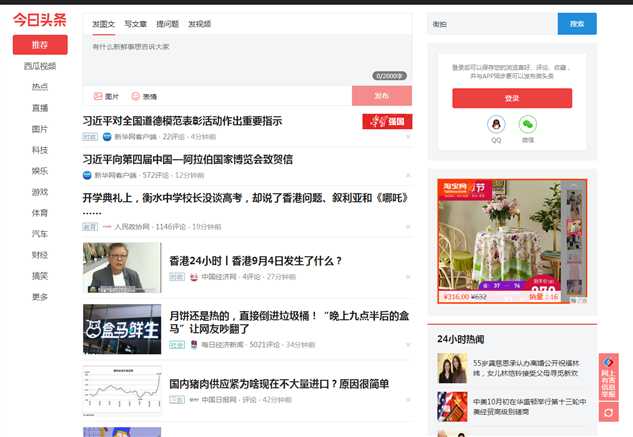This screenshot has height=437, width=633.
Task: Open 国内猪肉供应紧 article headline
Action: [x=279, y=384]
